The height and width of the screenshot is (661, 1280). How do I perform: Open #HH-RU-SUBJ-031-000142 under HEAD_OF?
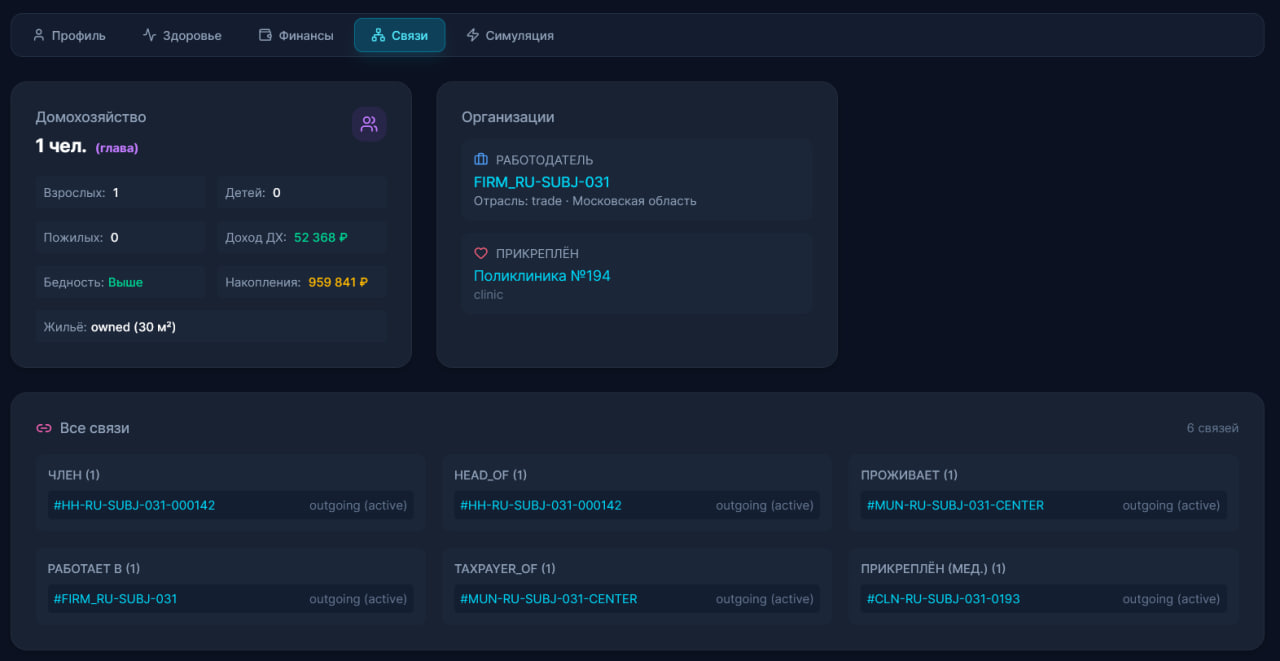[x=541, y=506]
